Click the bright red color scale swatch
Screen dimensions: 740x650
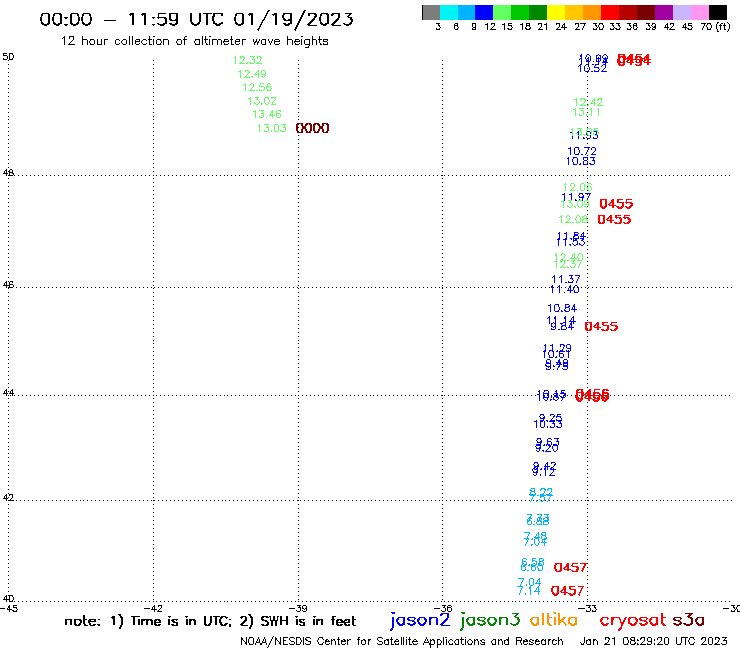pyautogui.click(x=610, y=12)
